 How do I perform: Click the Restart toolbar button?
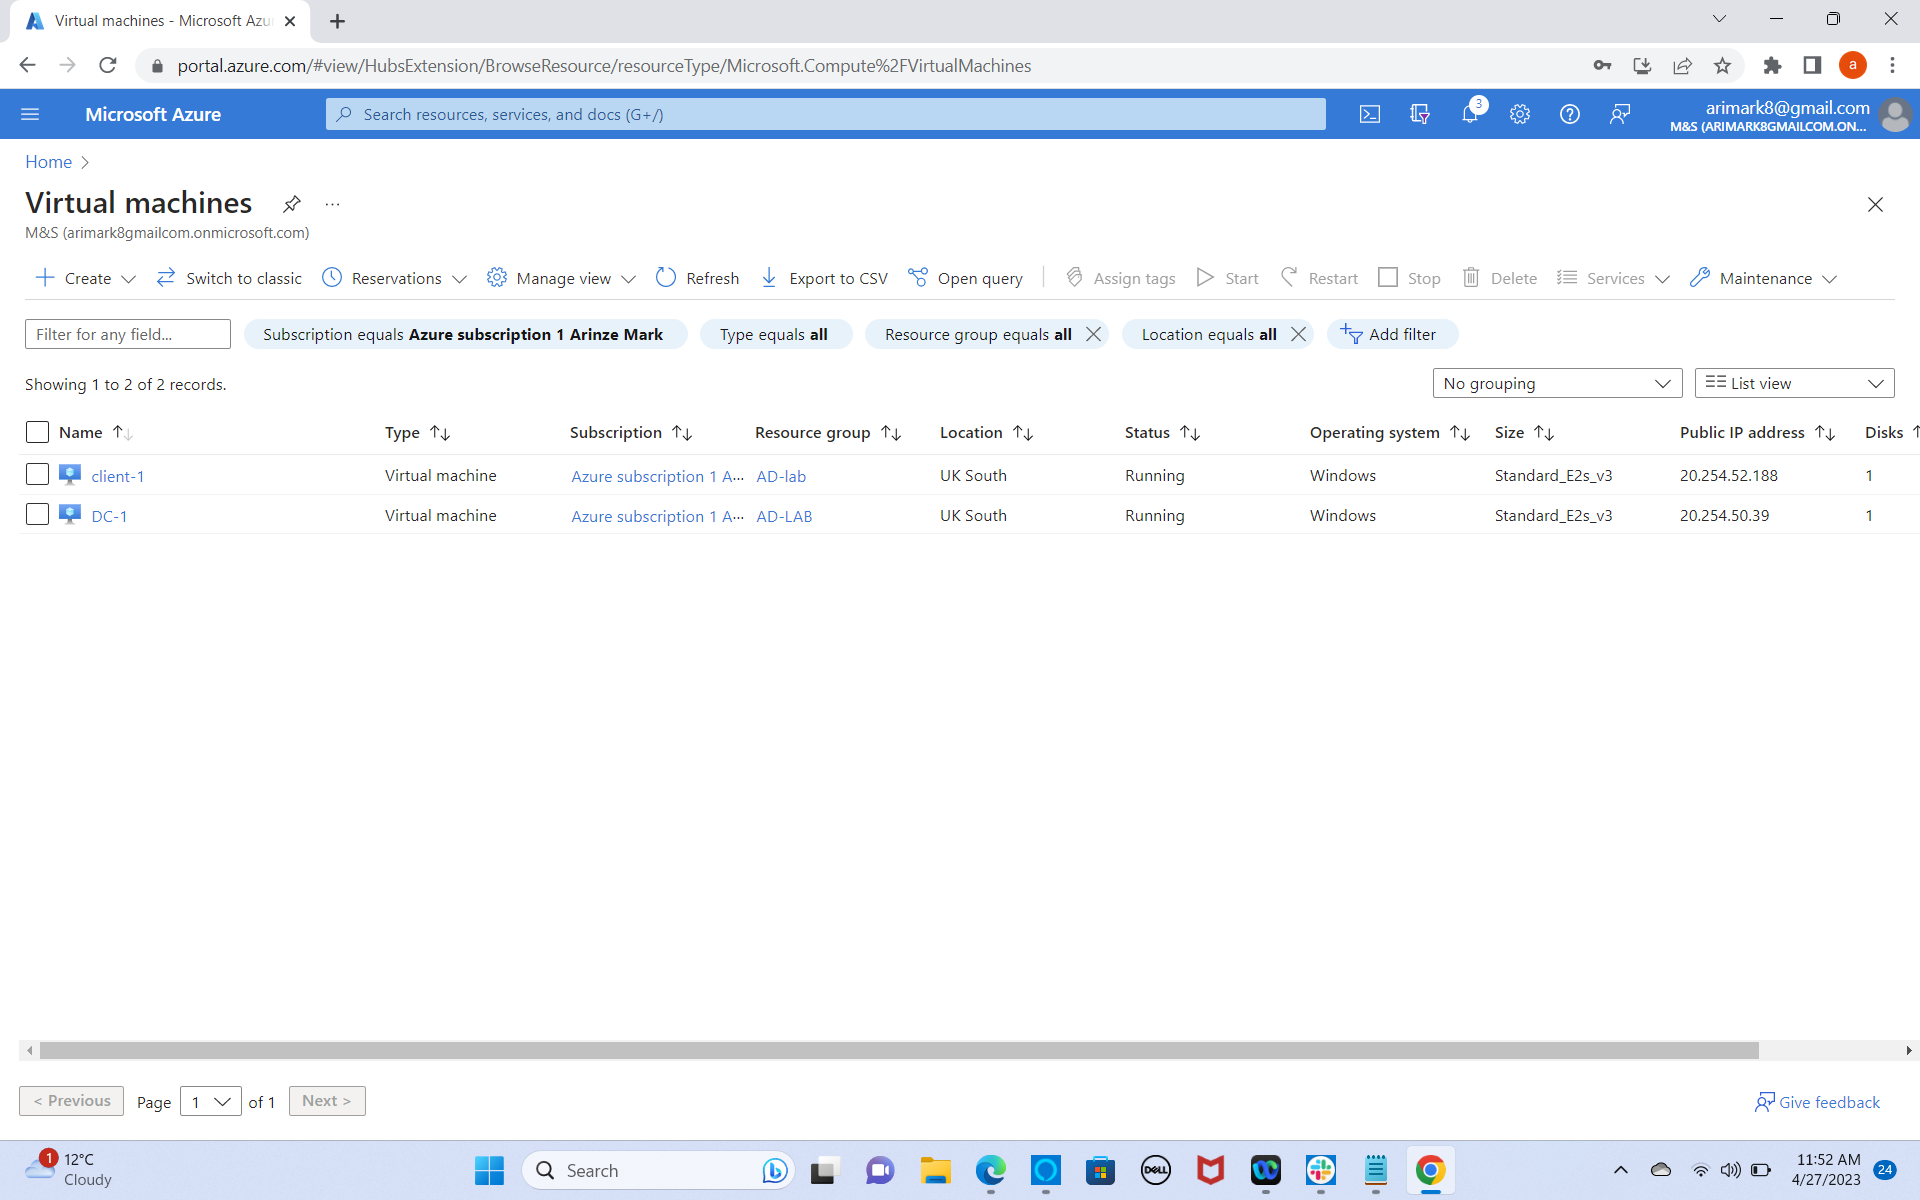tap(1319, 278)
